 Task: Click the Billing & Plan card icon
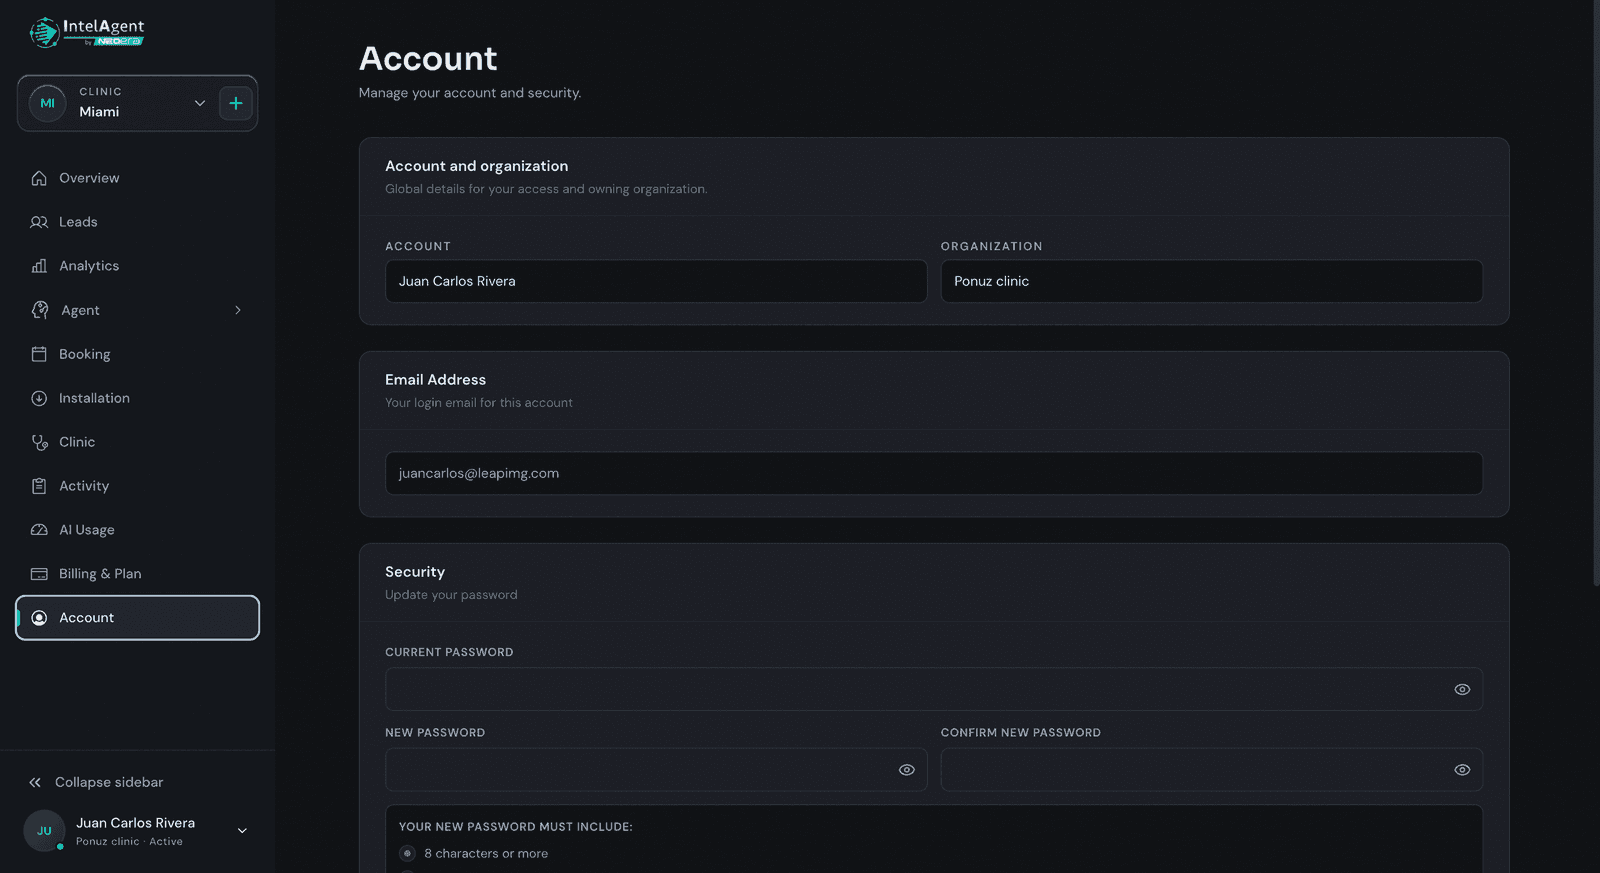coord(39,574)
